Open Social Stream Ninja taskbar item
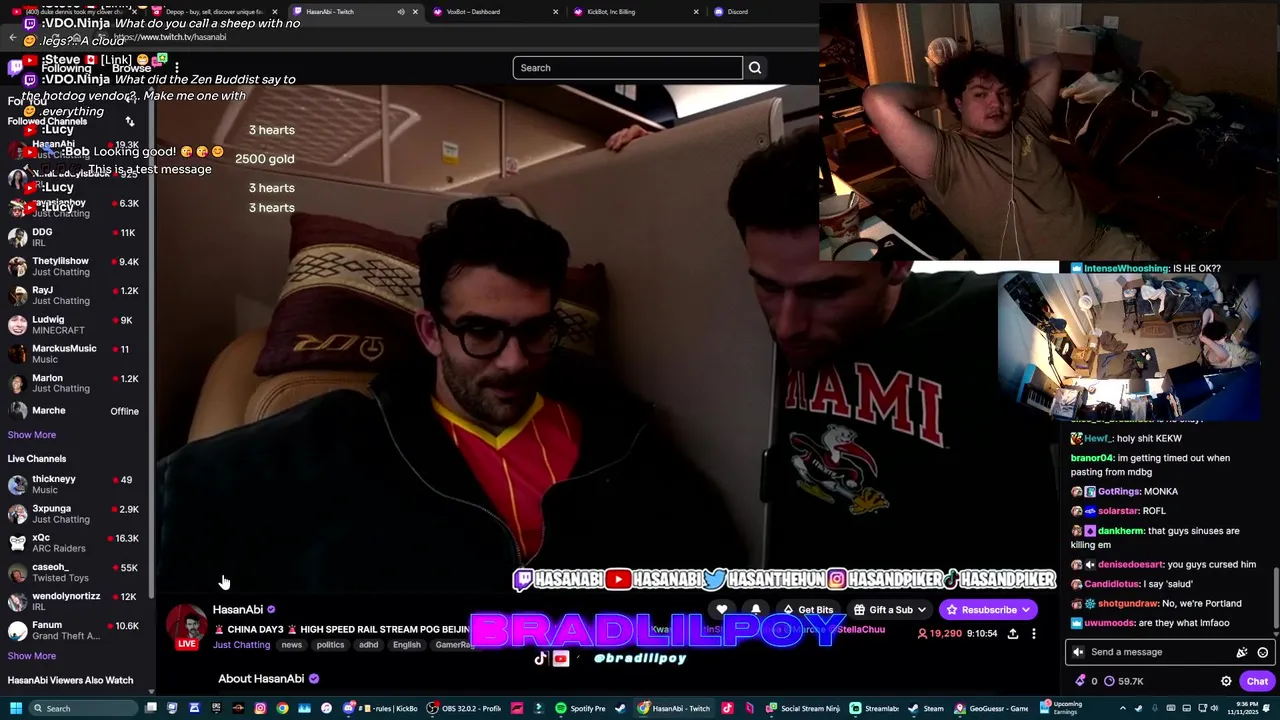 (803, 708)
